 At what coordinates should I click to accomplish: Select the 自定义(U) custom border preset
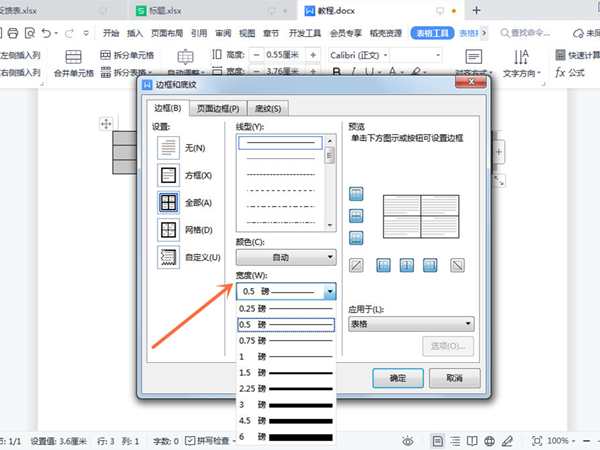pyautogui.click(x=169, y=257)
